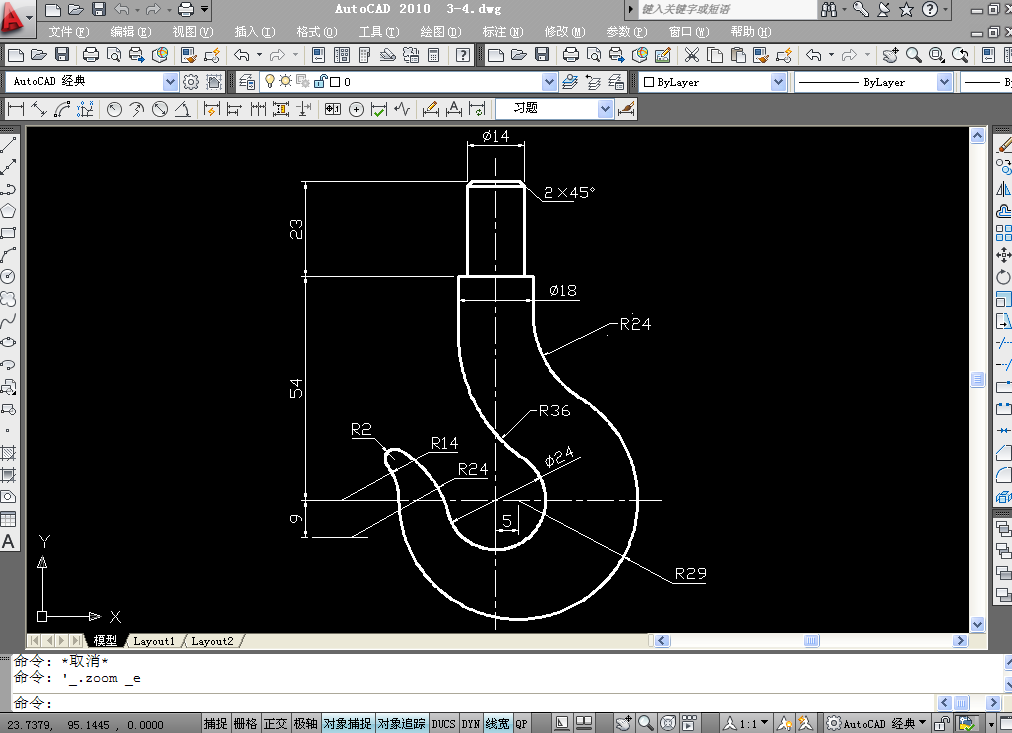Open the Layer Properties Manager
1012x733 pixels.
247,82
